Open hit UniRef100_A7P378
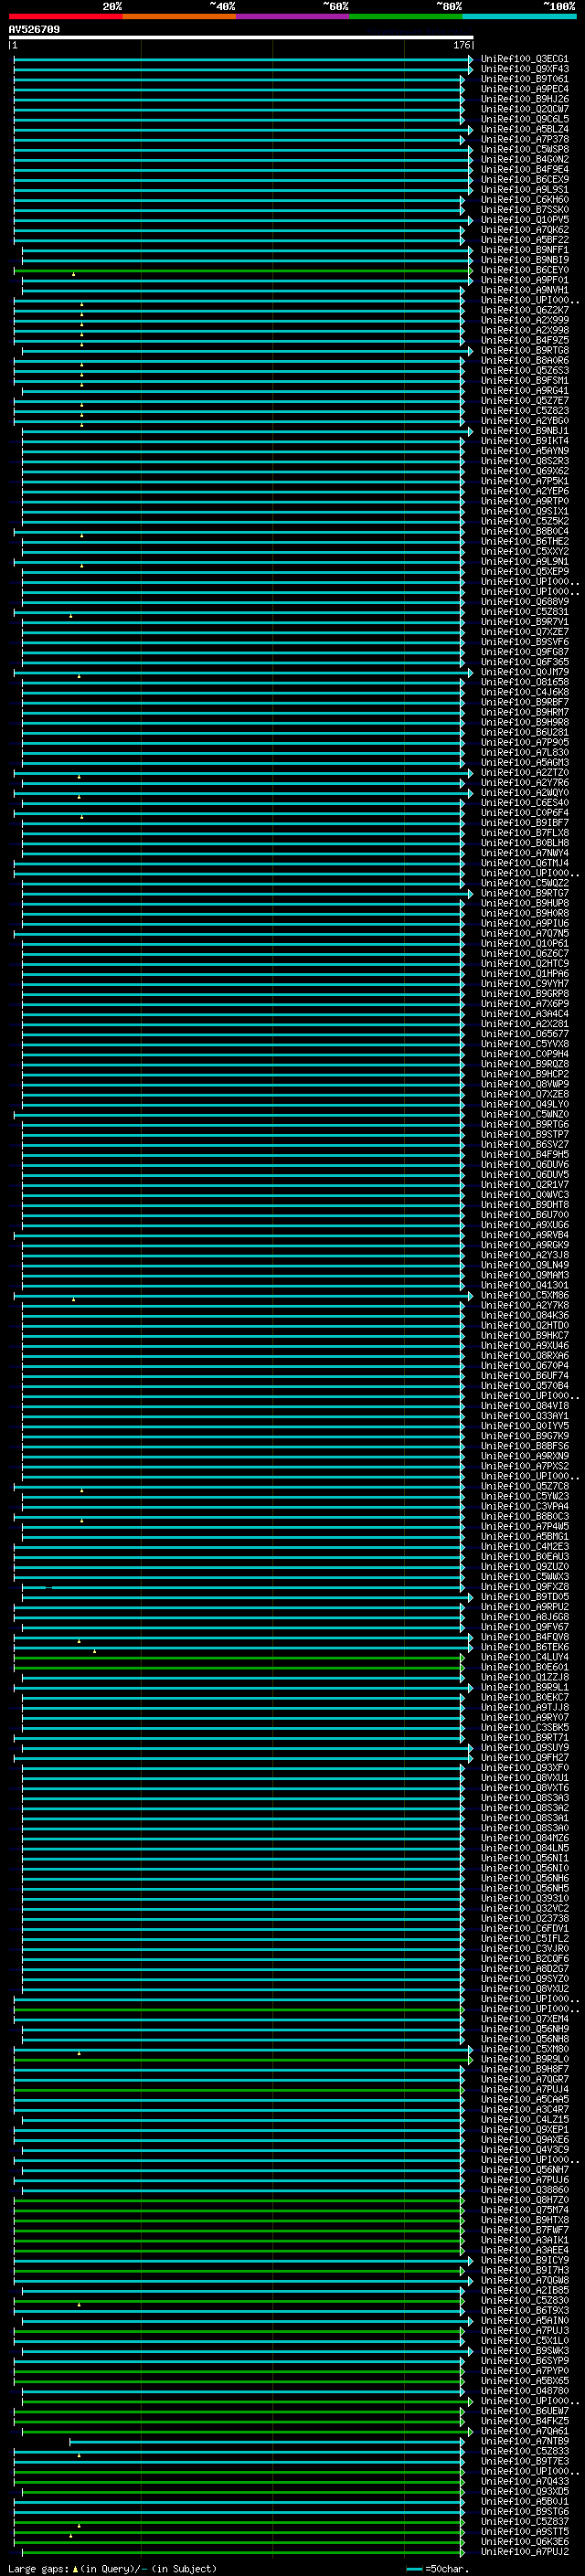 tap(524, 139)
